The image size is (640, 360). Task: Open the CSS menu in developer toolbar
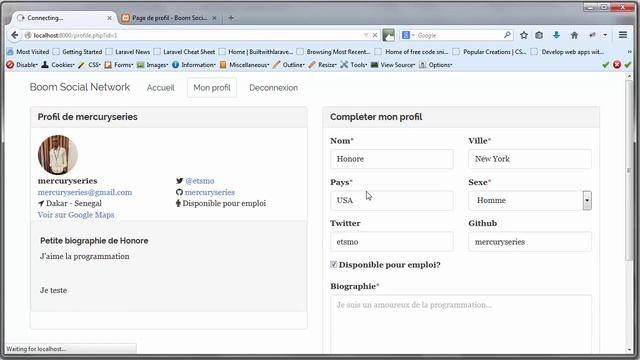point(90,65)
